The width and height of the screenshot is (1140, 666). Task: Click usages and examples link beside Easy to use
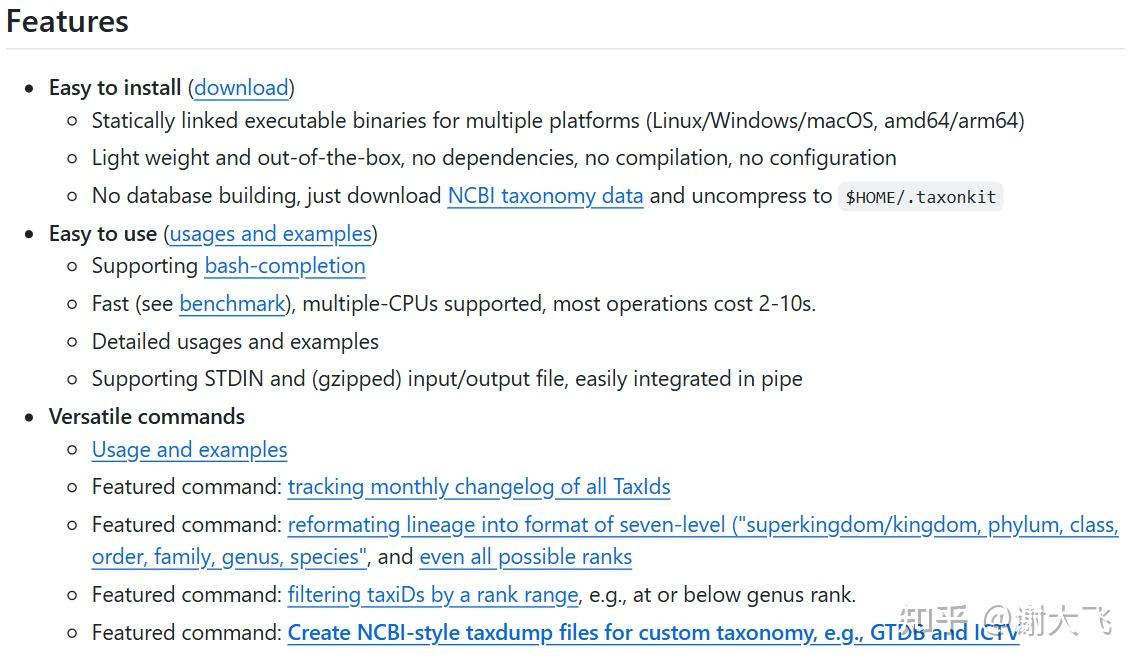click(270, 234)
